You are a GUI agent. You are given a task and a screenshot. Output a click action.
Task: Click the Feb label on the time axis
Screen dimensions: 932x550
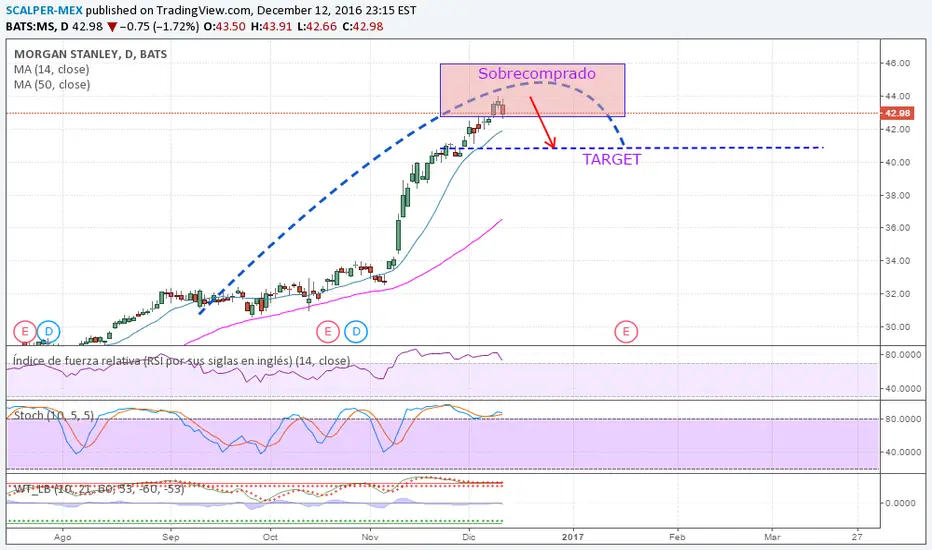click(677, 537)
